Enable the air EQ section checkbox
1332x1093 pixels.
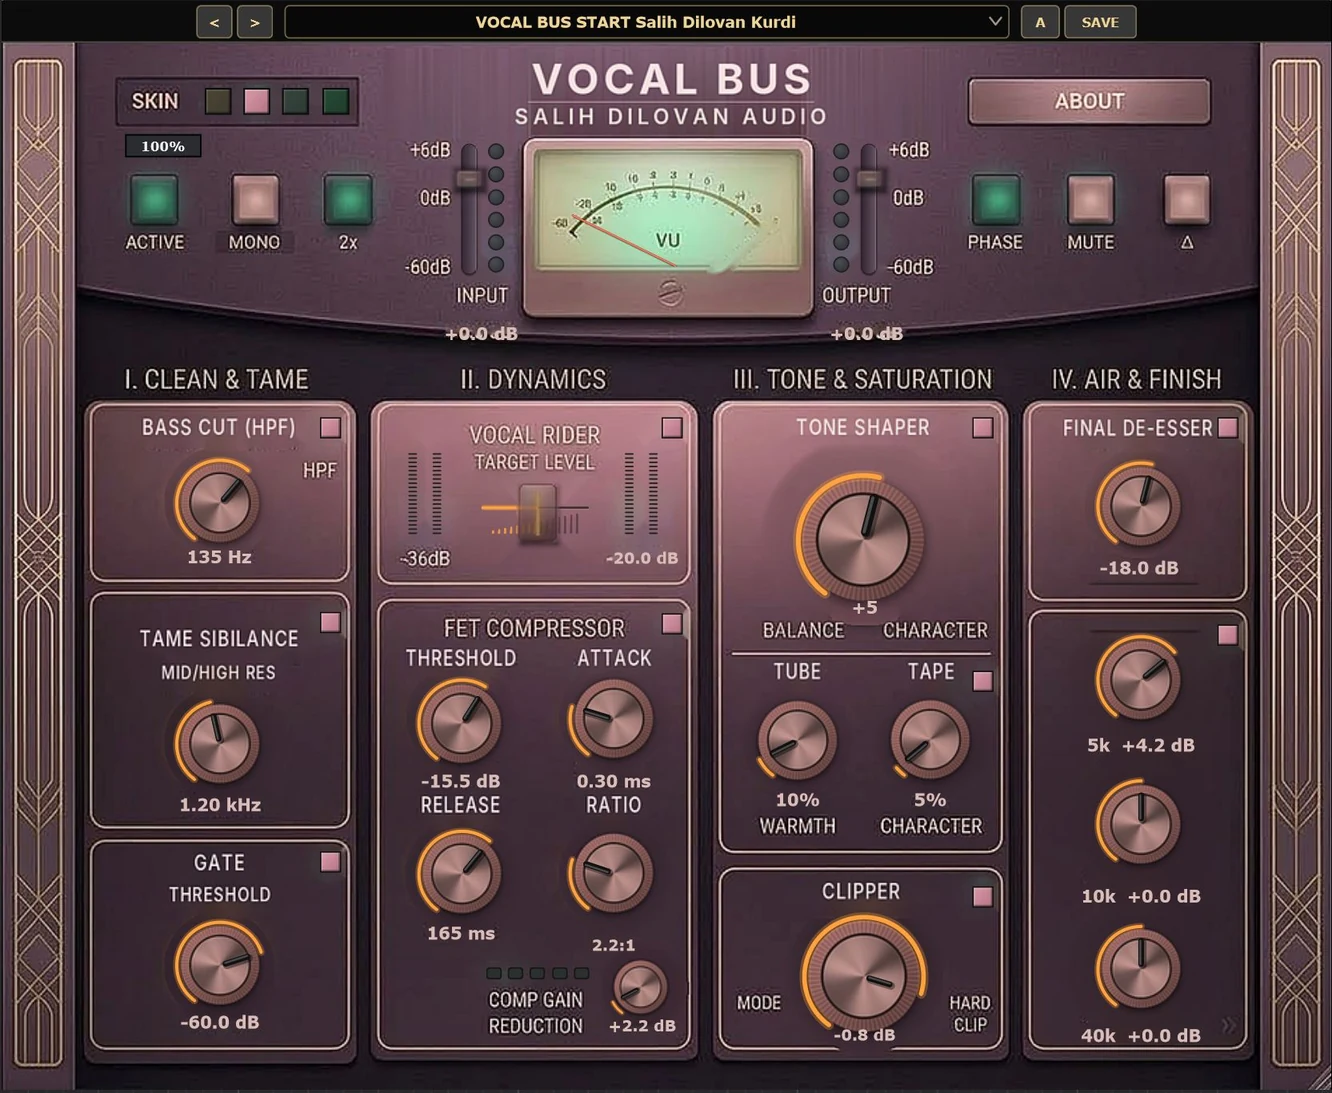click(1228, 635)
